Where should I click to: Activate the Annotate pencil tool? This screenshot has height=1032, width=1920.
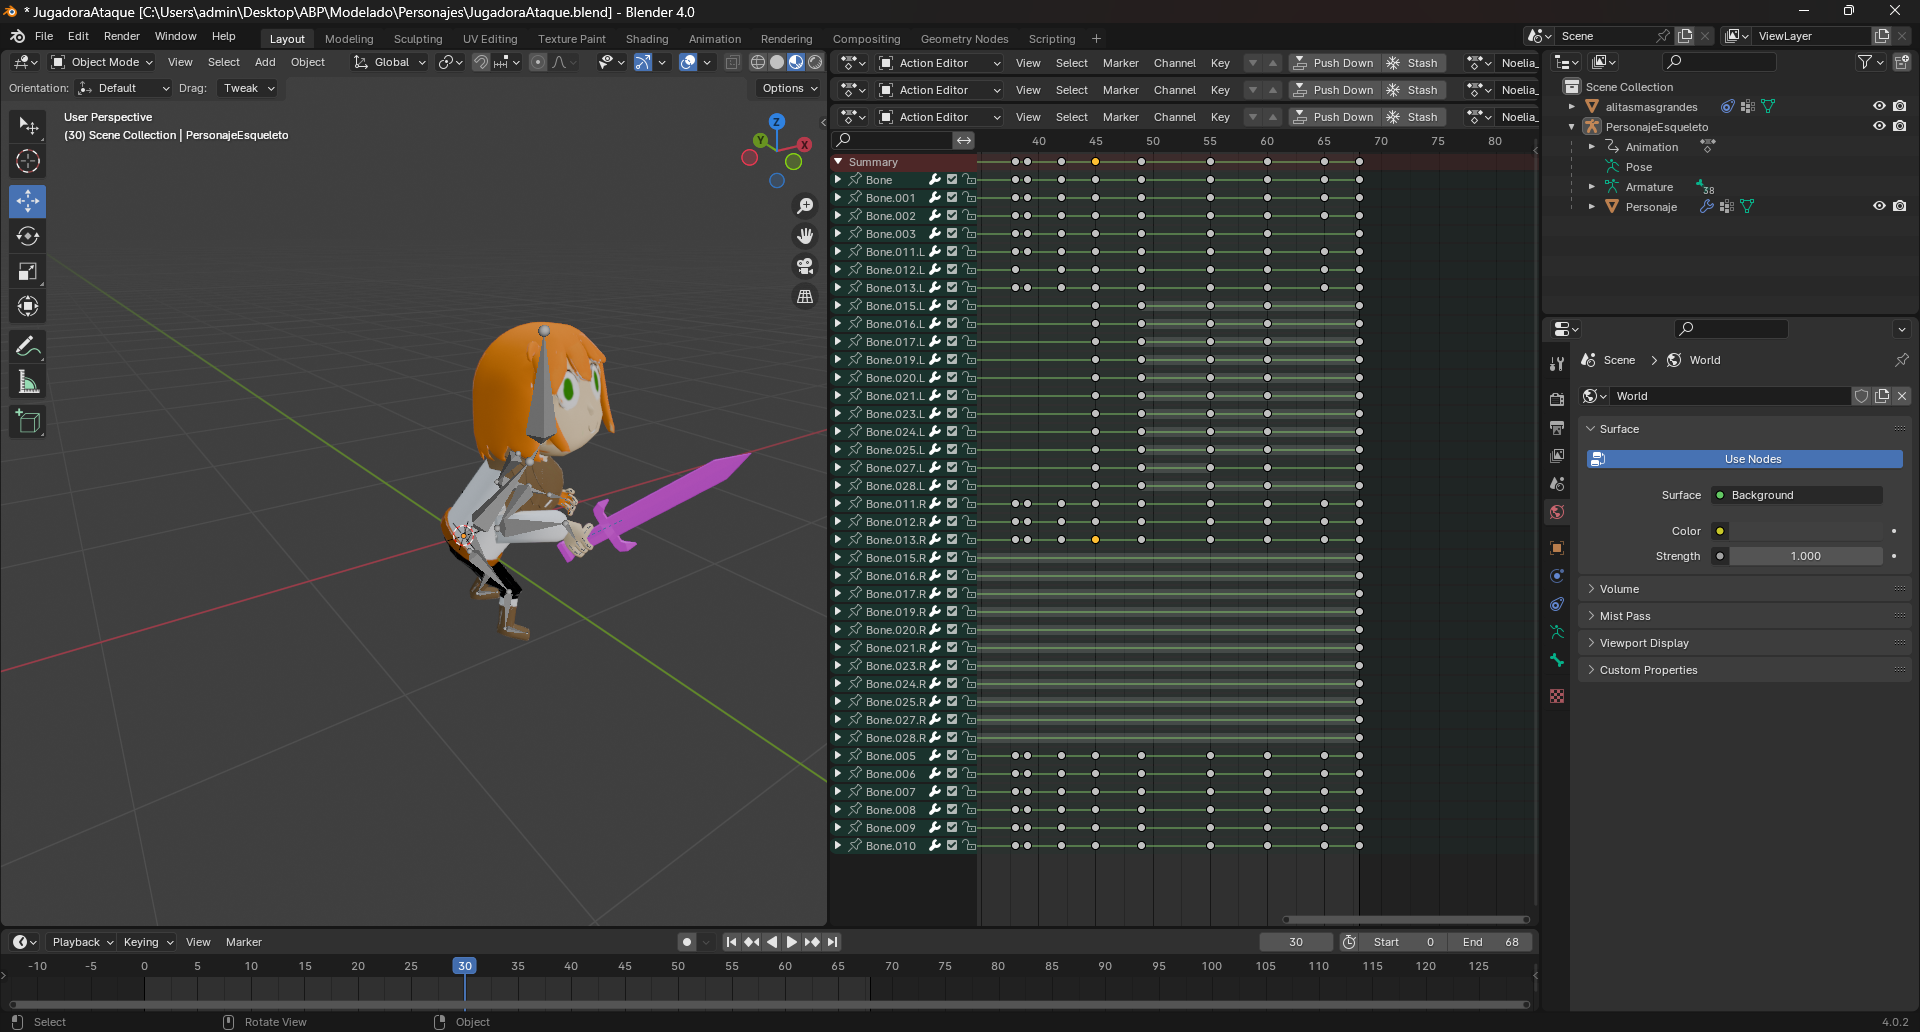click(x=28, y=347)
